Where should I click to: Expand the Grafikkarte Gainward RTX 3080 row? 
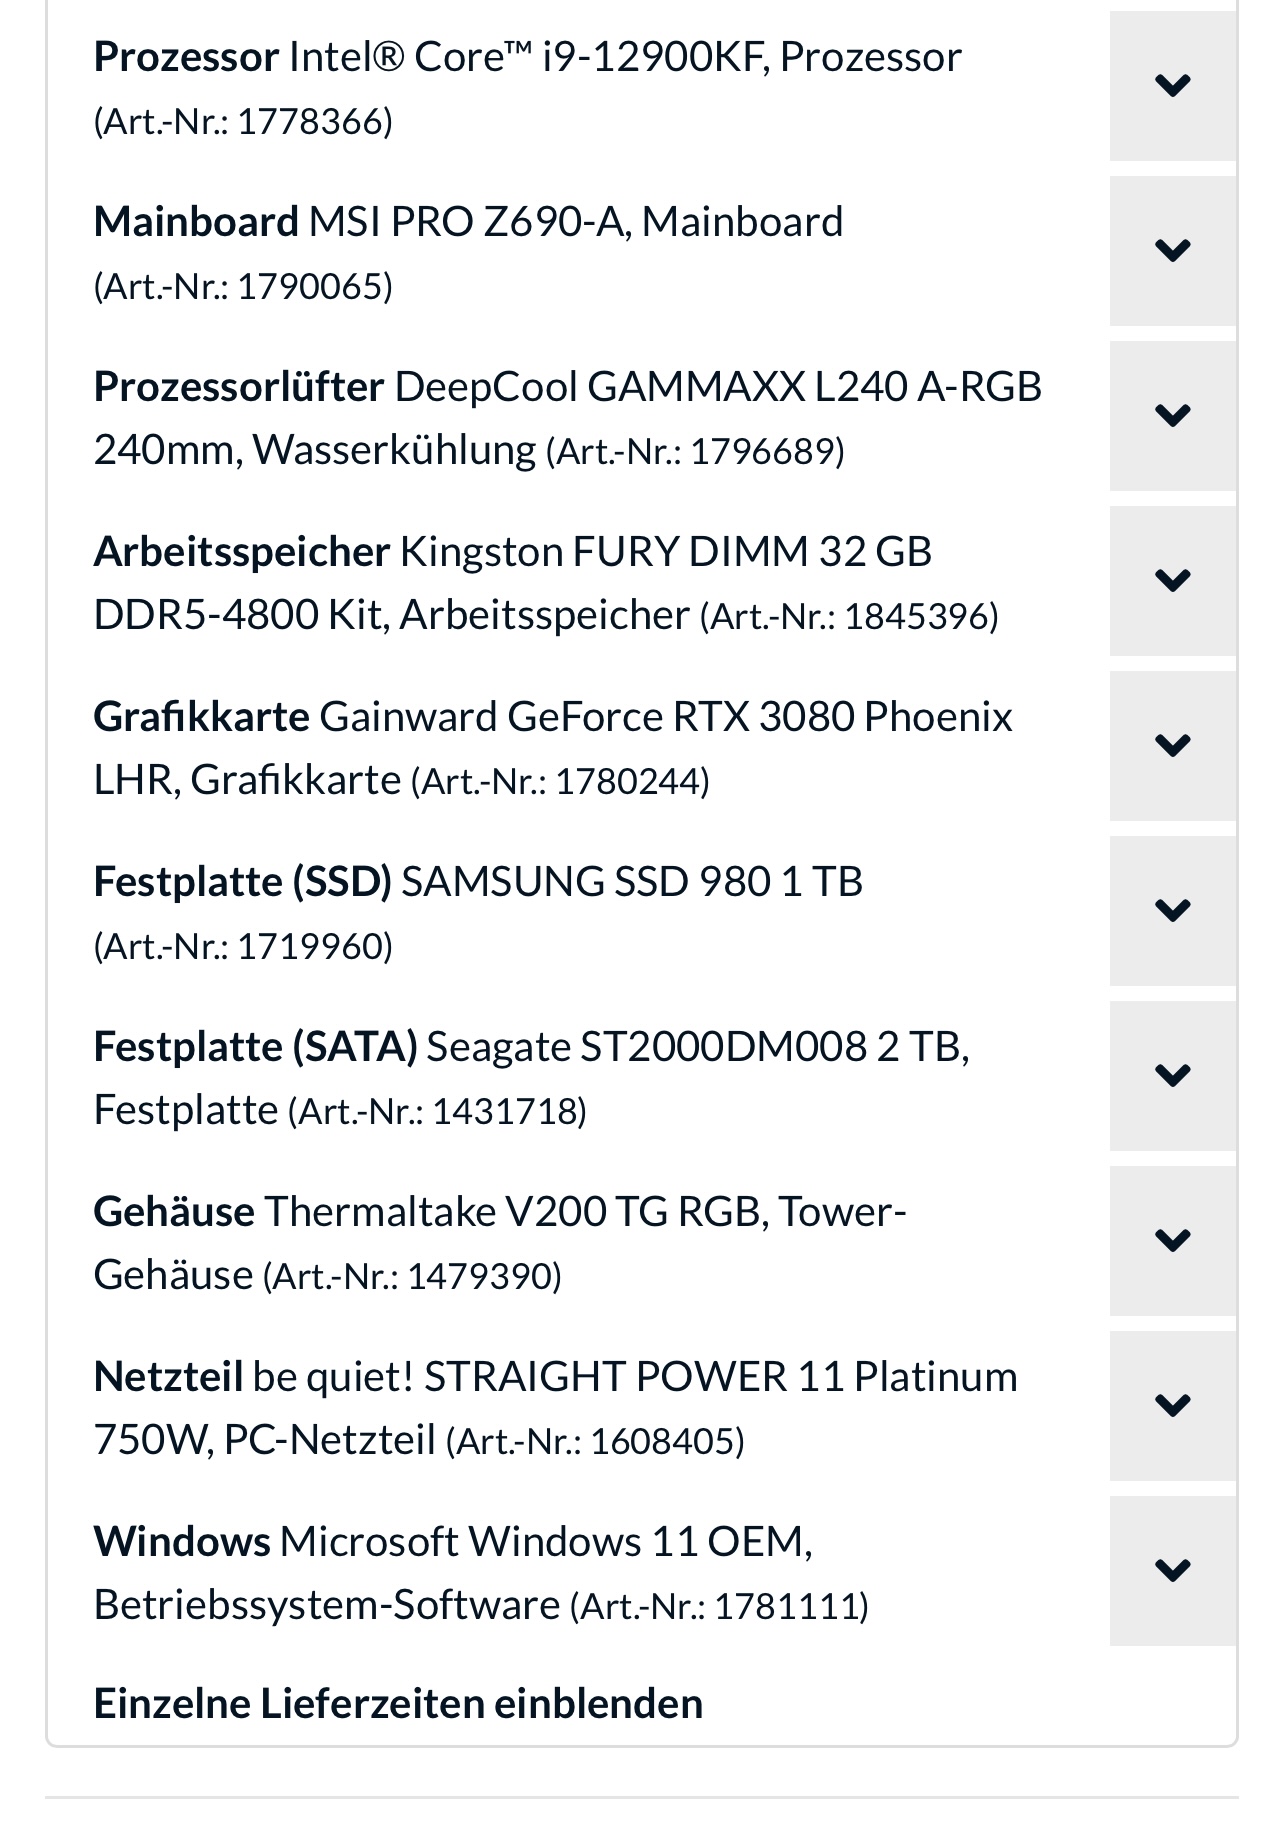pyautogui.click(x=1172, y=746)
